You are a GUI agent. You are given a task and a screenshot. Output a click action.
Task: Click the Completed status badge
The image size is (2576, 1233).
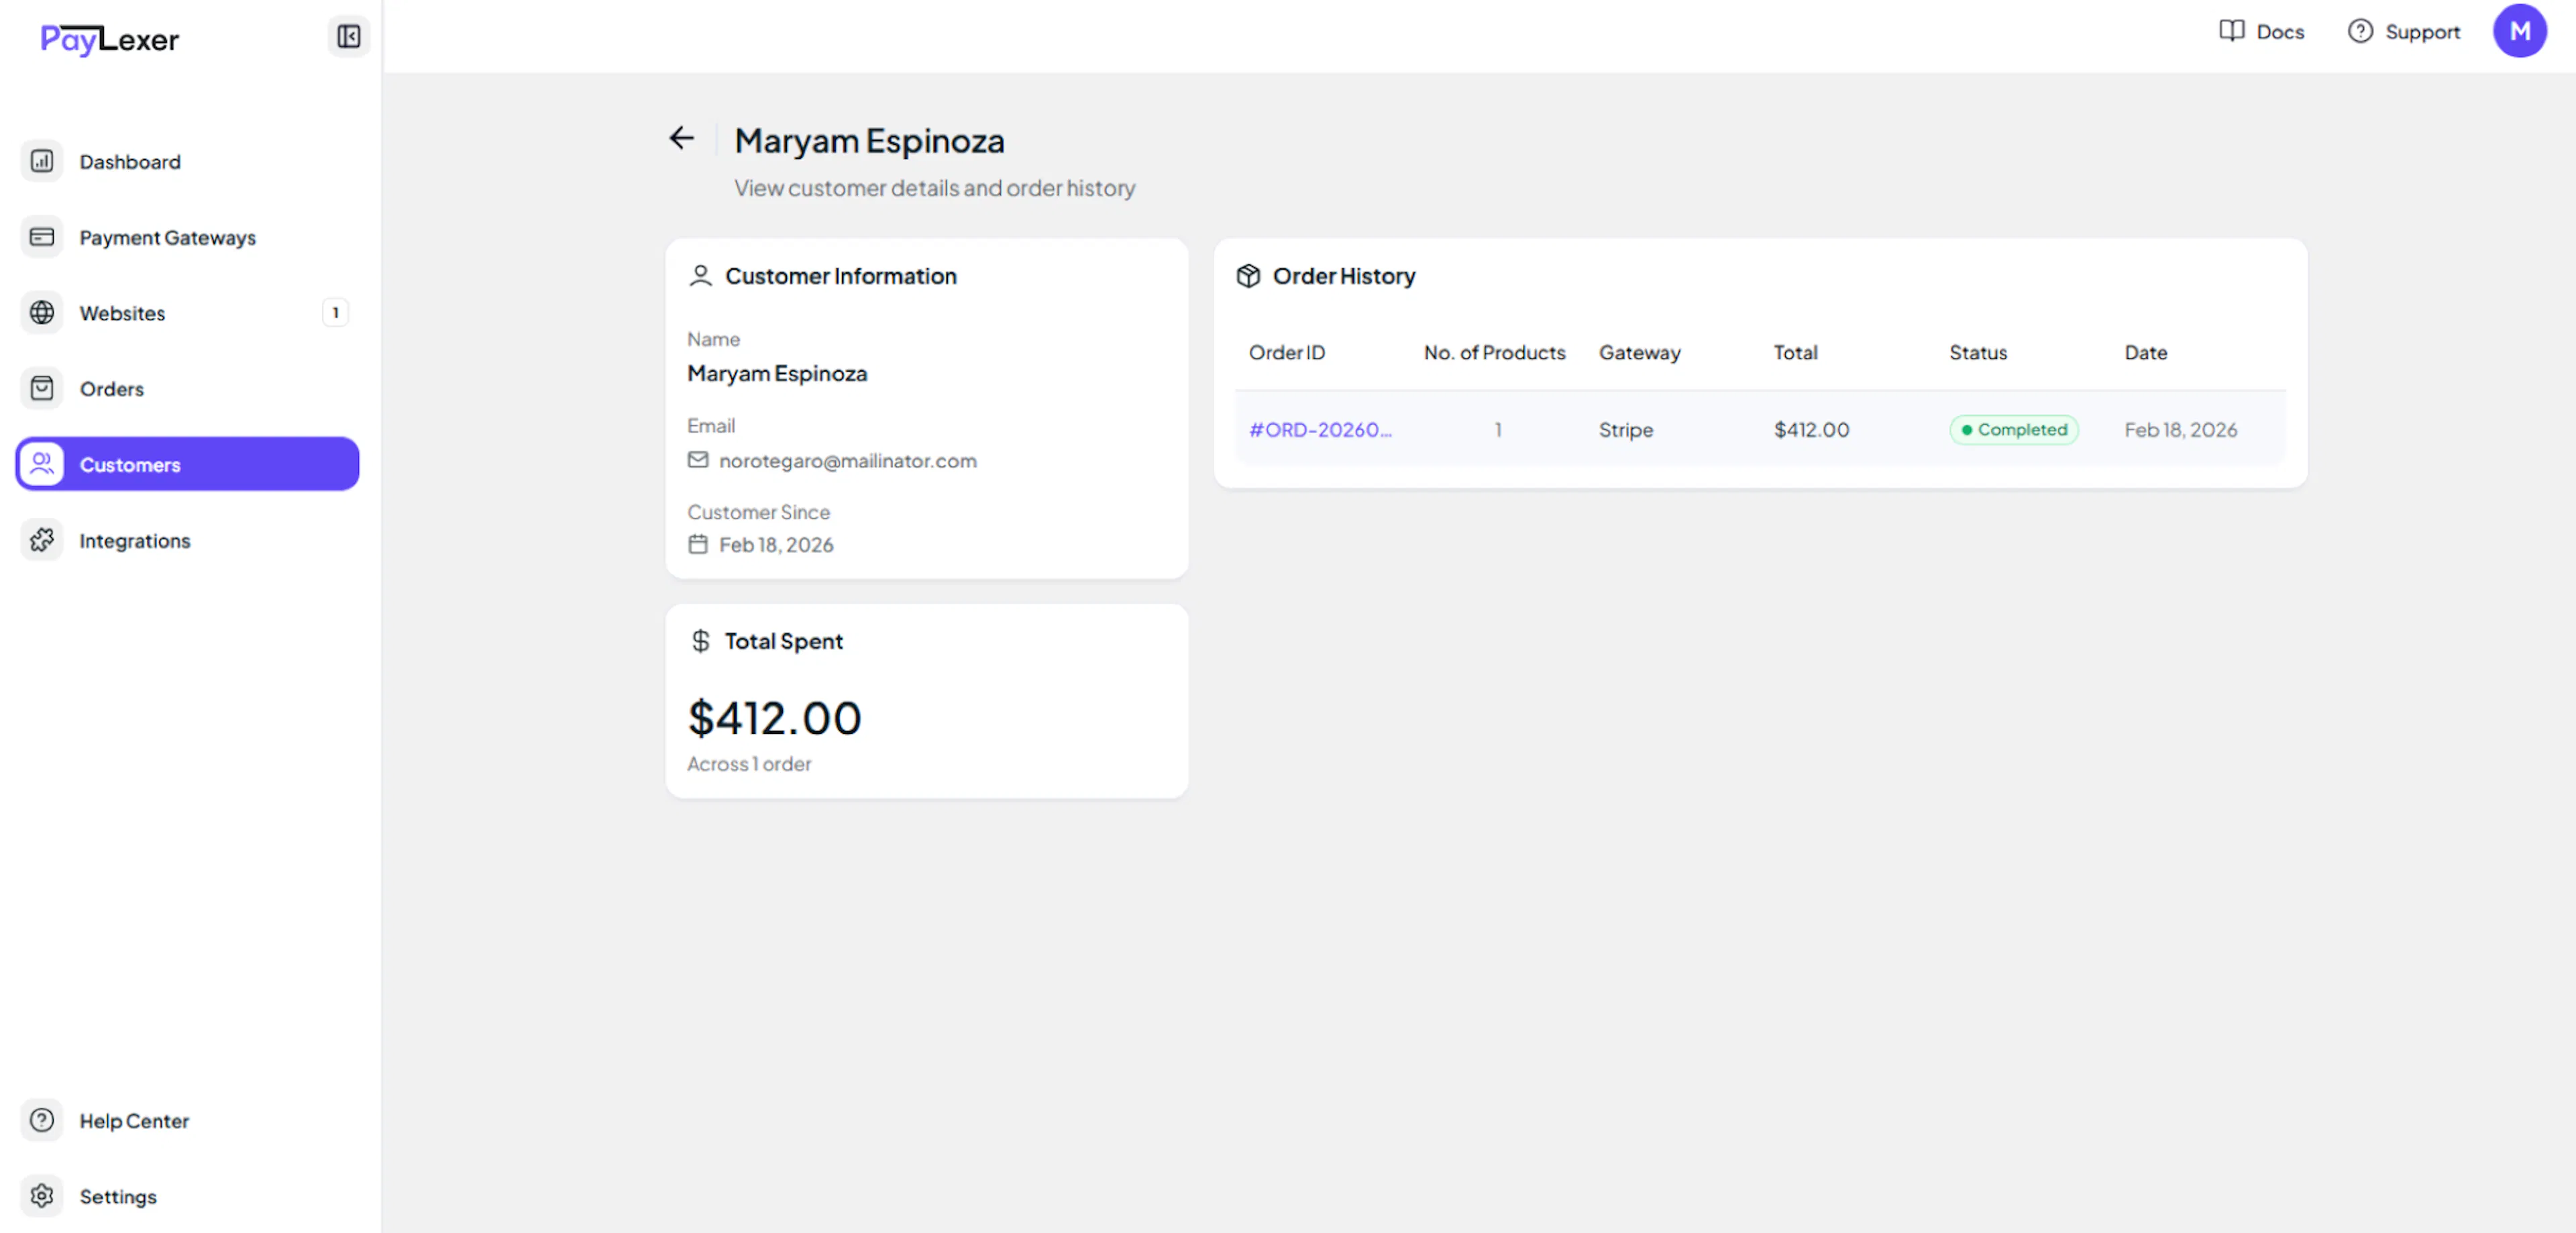tap(2013, 429)
